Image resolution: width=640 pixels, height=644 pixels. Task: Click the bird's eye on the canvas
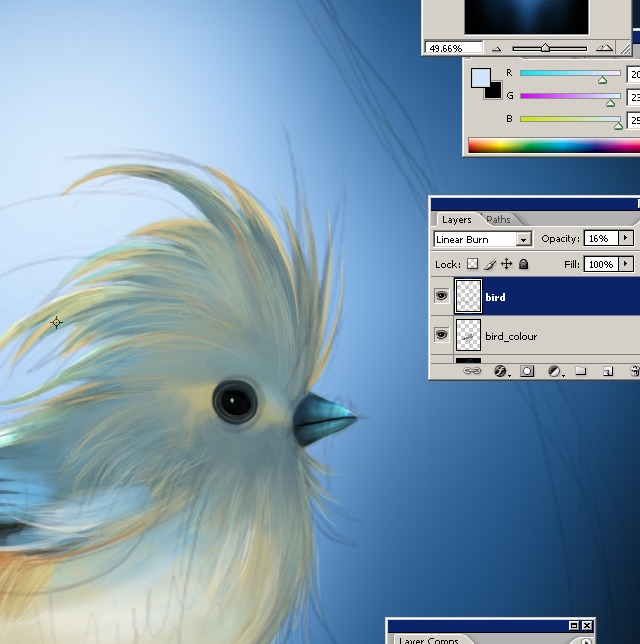point(235,402)
